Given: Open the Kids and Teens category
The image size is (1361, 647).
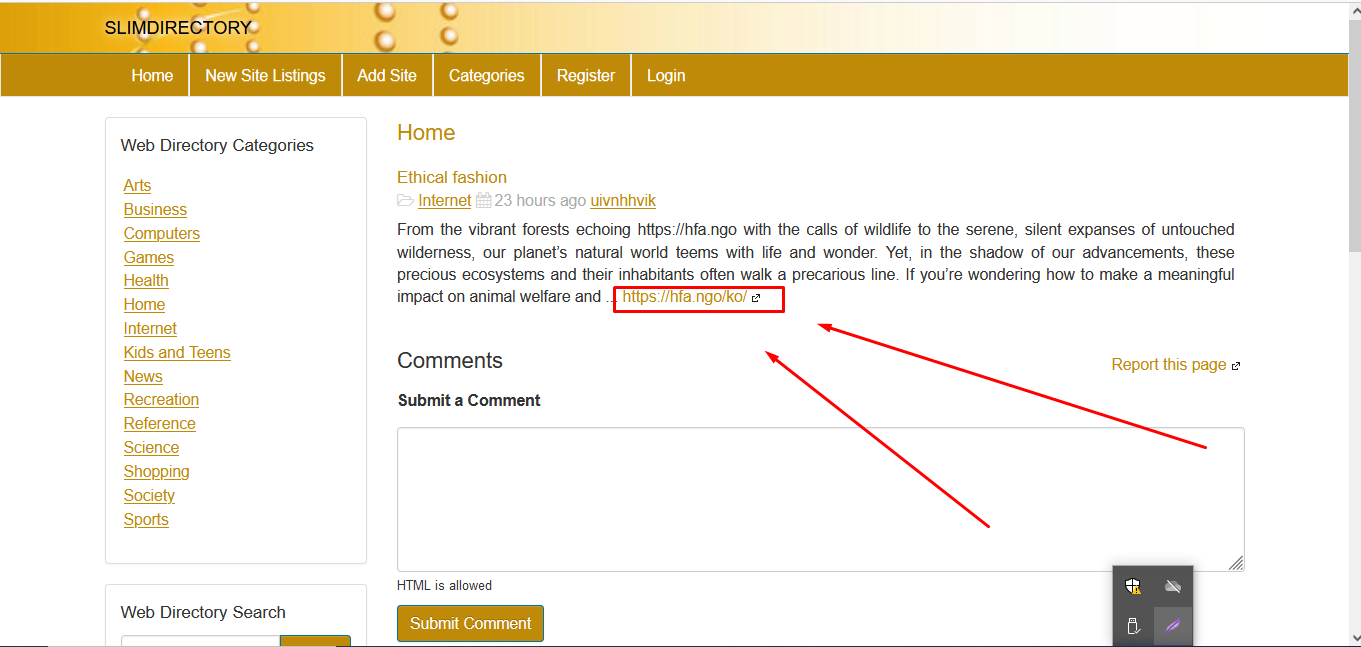Looking at the screenshot, I should [177, 353].
